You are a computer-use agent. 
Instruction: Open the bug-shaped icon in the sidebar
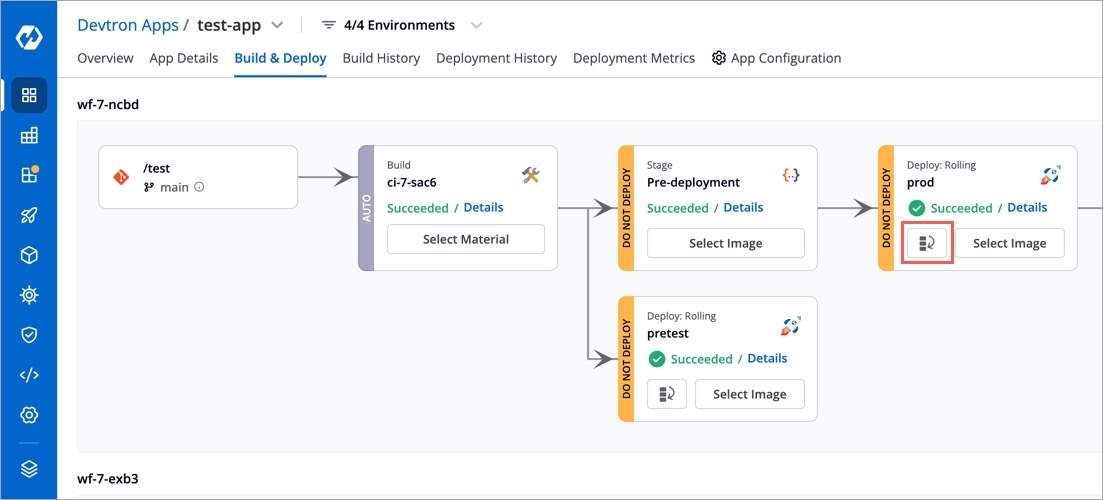click(29, 295)
